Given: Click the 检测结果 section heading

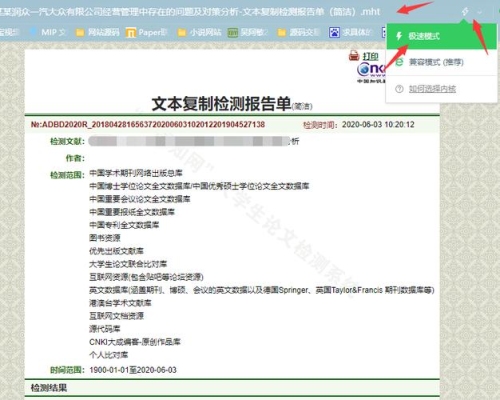Looking at the screenshot, I should tap(49, 388).
